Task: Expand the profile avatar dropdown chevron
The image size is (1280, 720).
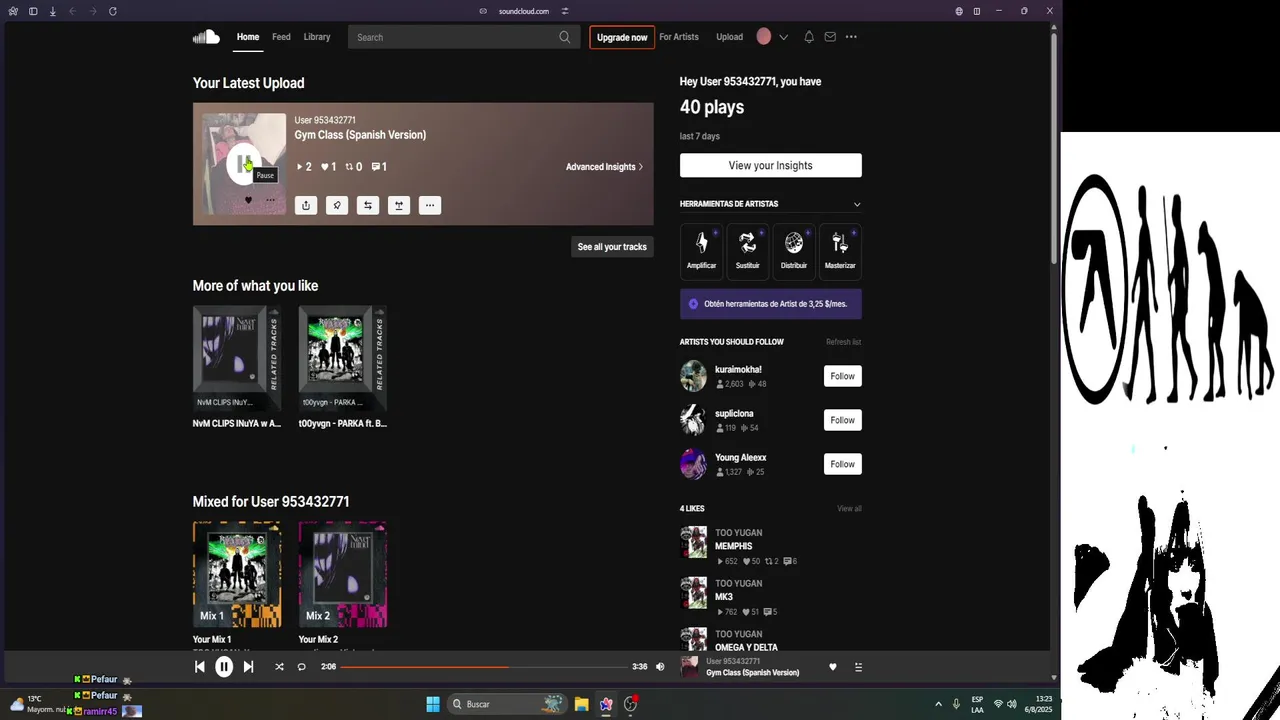Action: (x=783, y=37)
